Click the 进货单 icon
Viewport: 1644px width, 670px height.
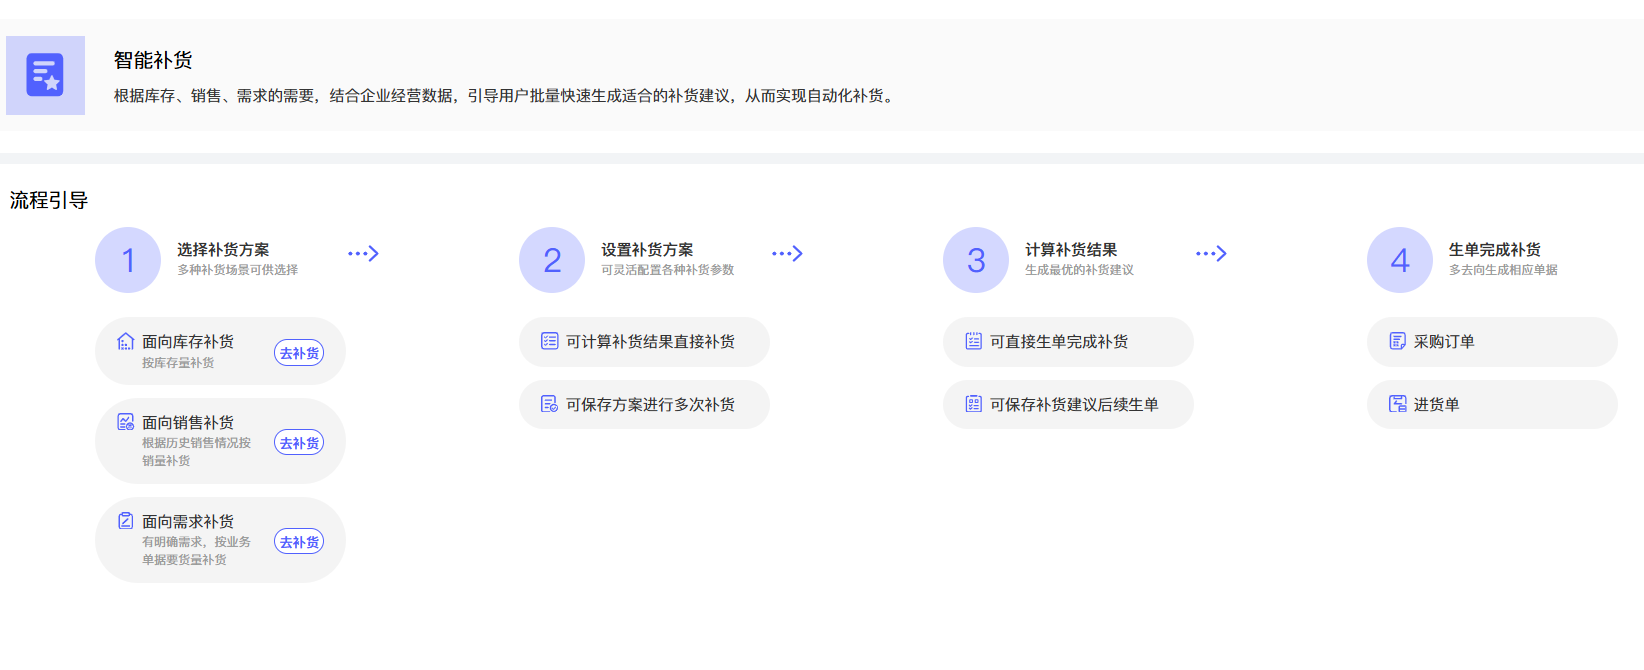pyautogui.click(x=1398, y=404)
